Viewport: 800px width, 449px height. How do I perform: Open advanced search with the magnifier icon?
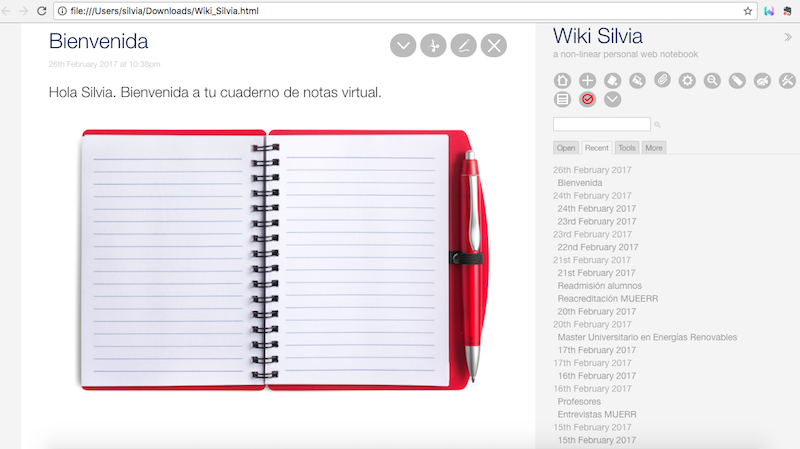tap(712, 81)
